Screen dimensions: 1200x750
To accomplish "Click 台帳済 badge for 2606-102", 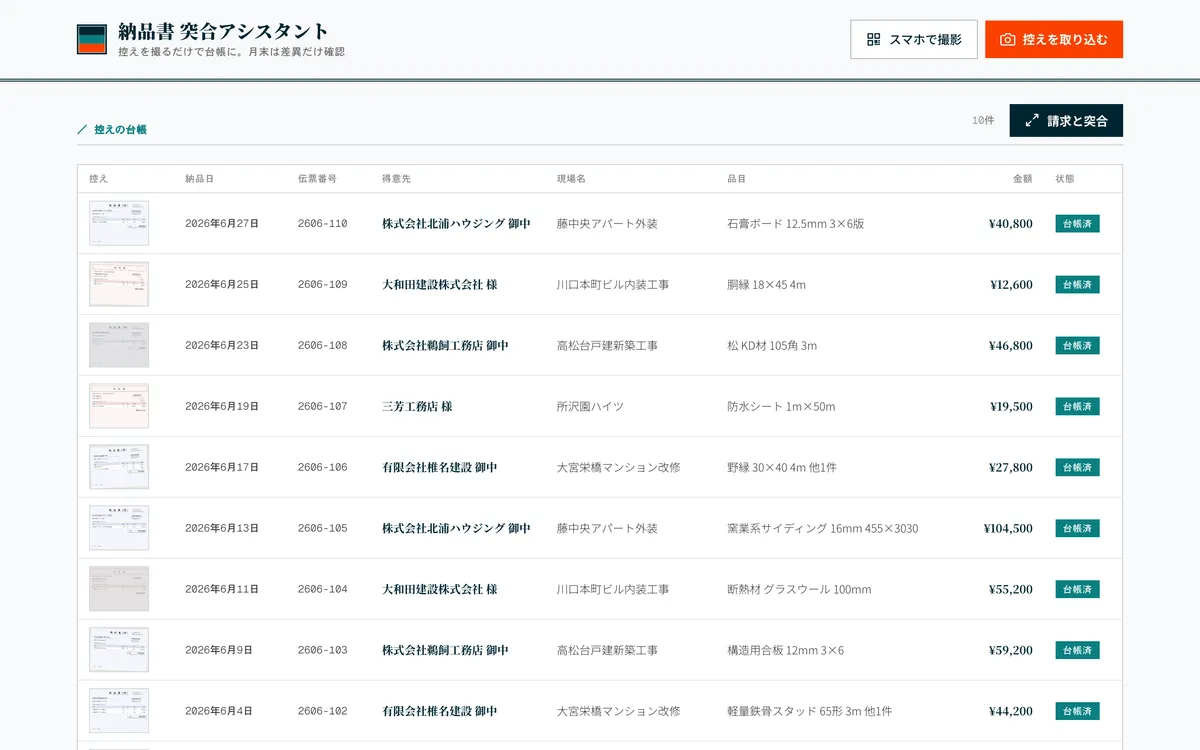I will pyautogui.click(x=1077, y=711).
